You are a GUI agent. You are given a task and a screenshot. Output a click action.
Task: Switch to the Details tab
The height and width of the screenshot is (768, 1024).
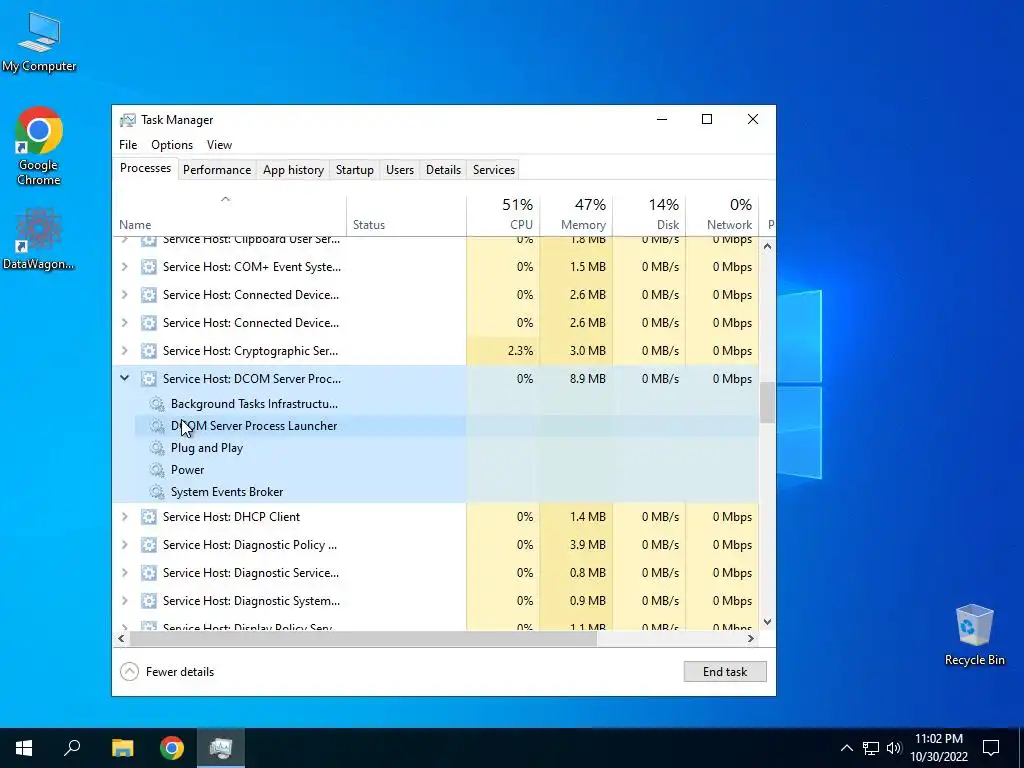pyautogui.click(x=443, y=170)
